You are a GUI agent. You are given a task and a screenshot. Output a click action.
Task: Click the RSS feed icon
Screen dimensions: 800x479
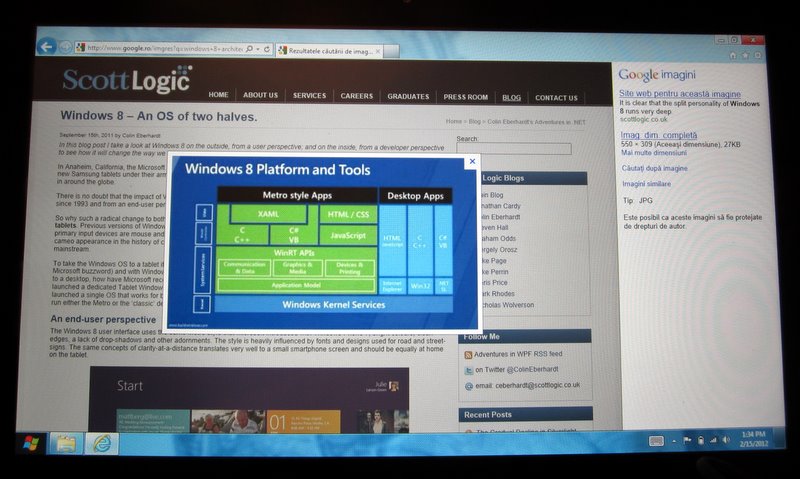pos(468,355)
